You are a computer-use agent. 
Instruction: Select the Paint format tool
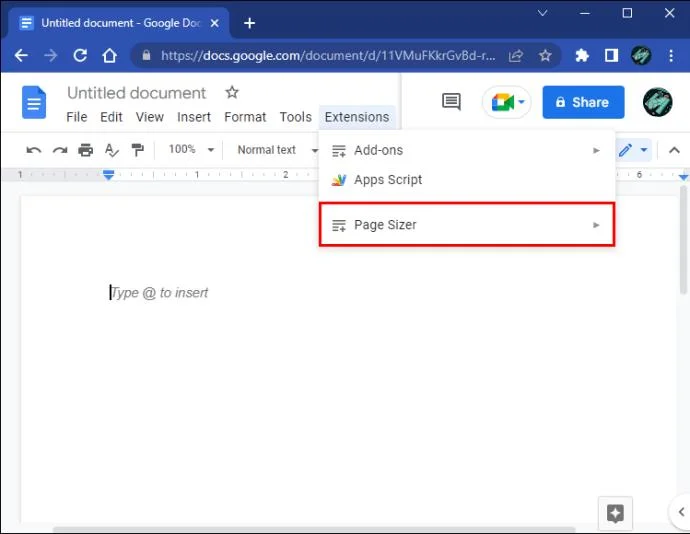tap(138, 150)
